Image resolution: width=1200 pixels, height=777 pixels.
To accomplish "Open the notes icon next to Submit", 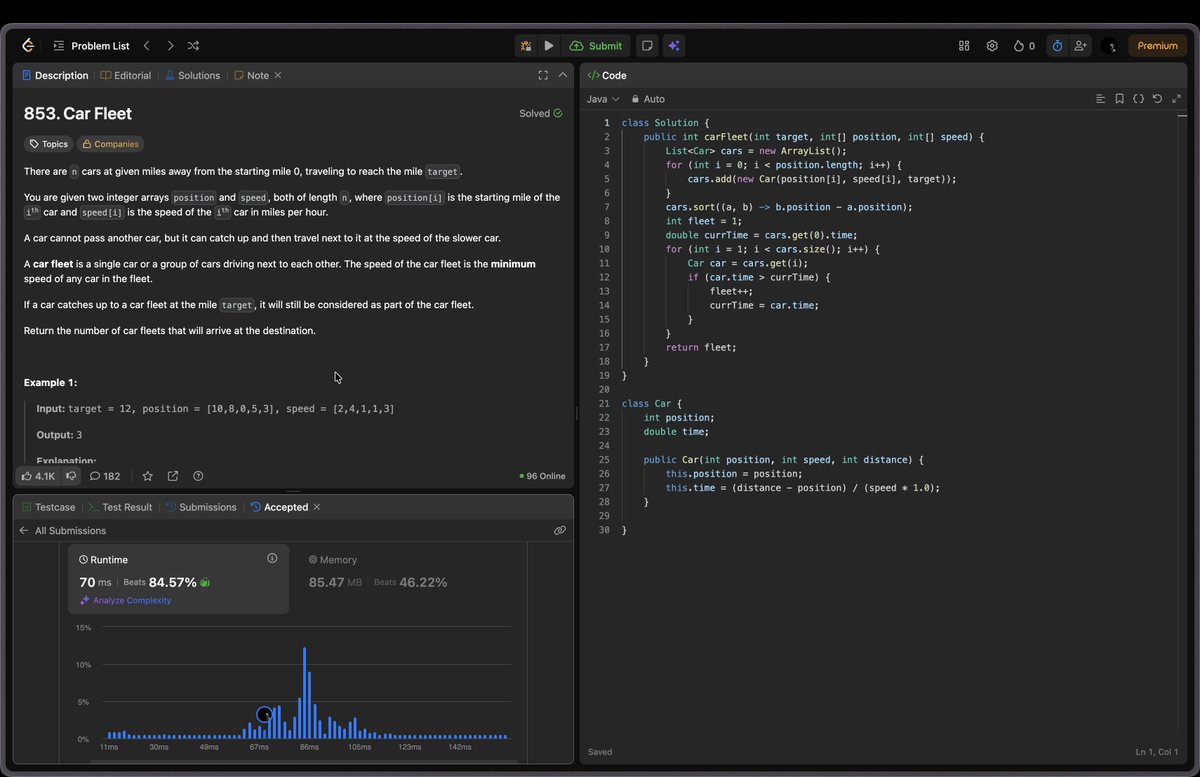I will pos(646,45).
